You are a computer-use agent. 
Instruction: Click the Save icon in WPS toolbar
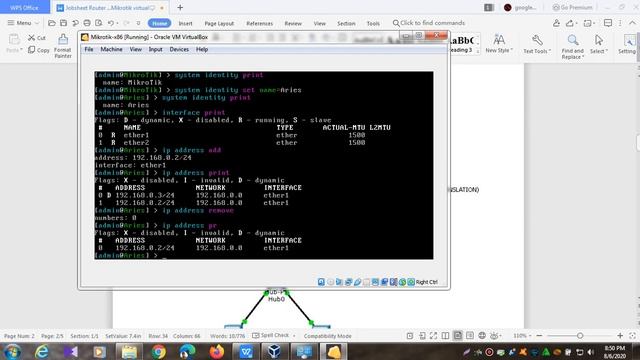(x=63, y=23)
